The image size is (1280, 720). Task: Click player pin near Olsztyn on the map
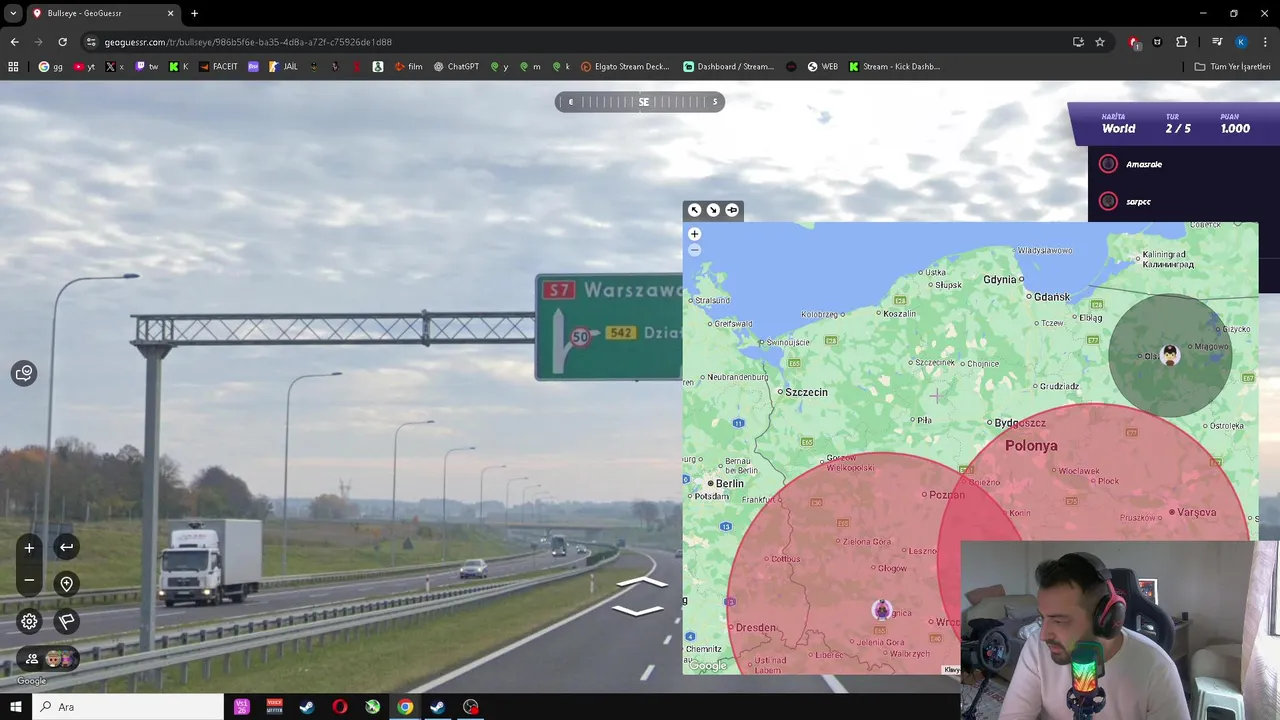click(x=1170, y=356)
